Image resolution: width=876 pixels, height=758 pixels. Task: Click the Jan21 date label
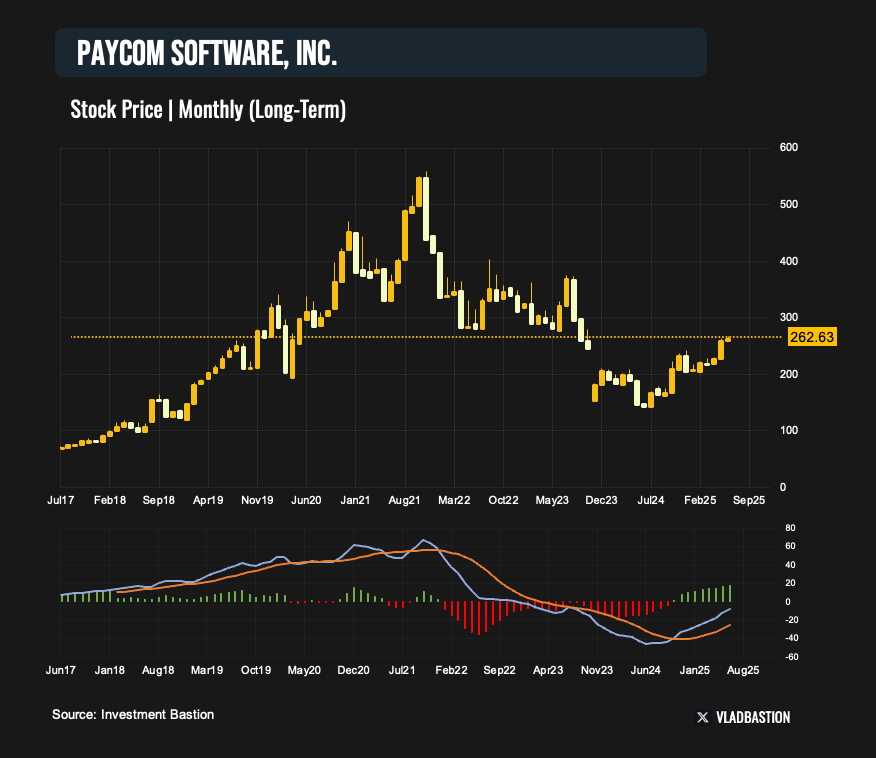point(355,500)
